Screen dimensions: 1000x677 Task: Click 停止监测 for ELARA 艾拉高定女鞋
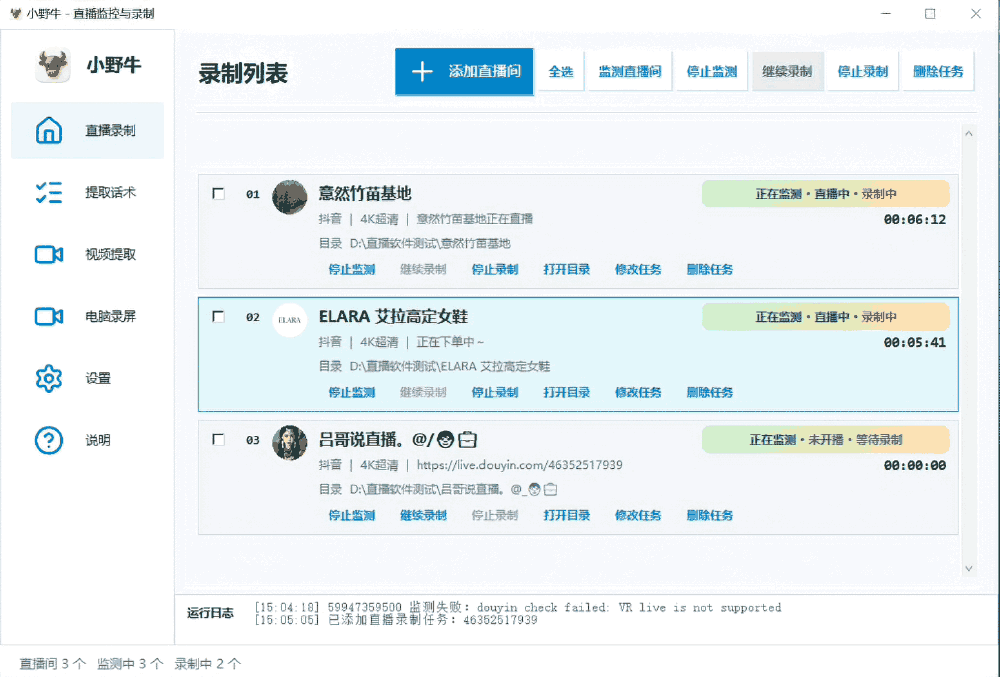pos(351,393)
